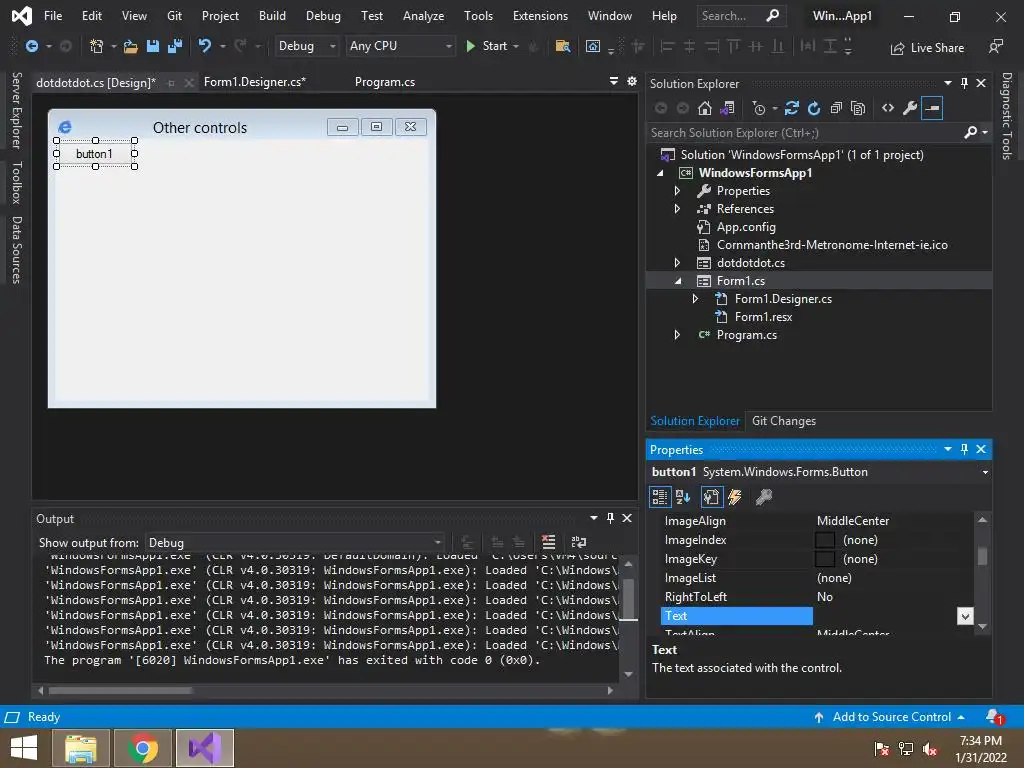The width and height of the screenshot is (1024, 768).
Task: Click ImageKey property swatch box
Action: click(825, 559)
